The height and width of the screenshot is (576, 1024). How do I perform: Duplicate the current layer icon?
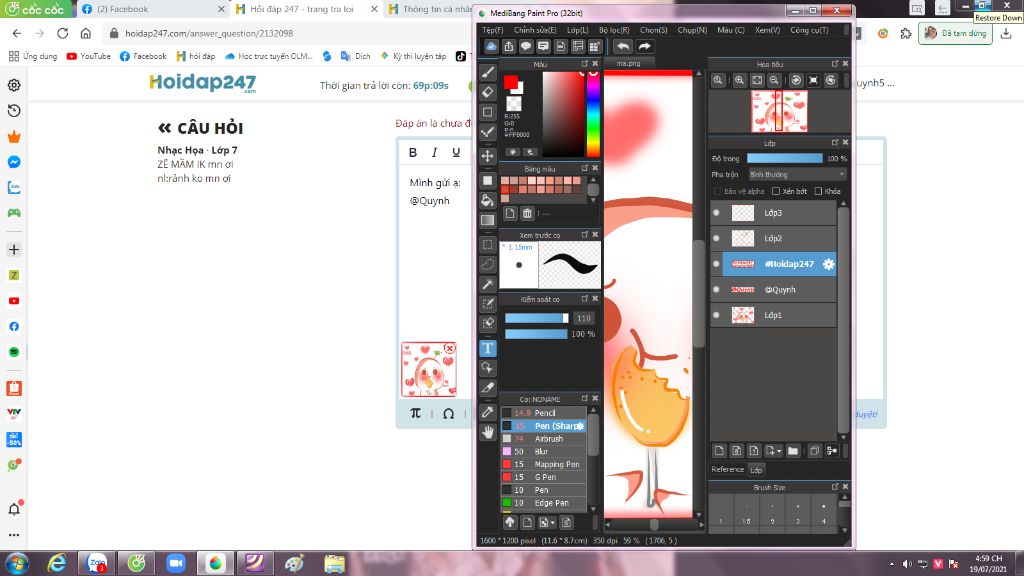[x=814, y=451]
